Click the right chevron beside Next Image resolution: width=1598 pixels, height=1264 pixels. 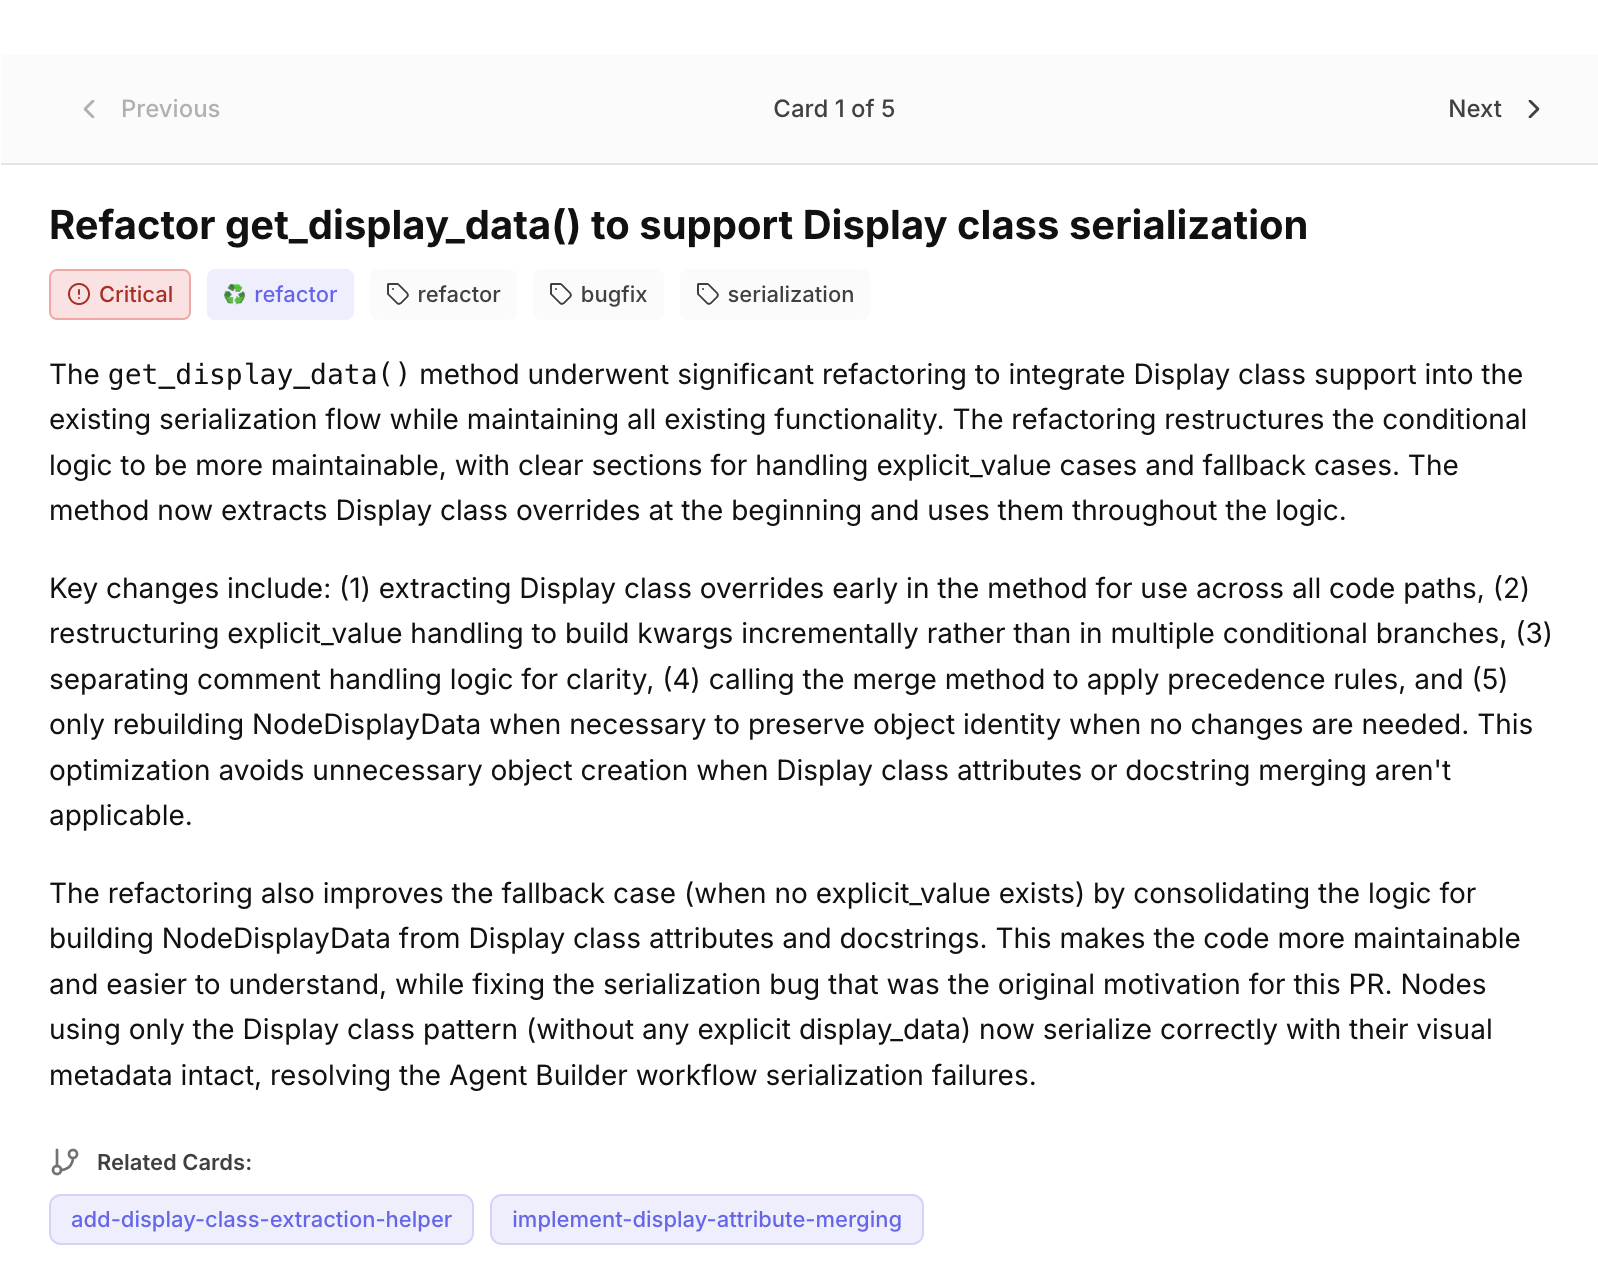point(1534,109)
